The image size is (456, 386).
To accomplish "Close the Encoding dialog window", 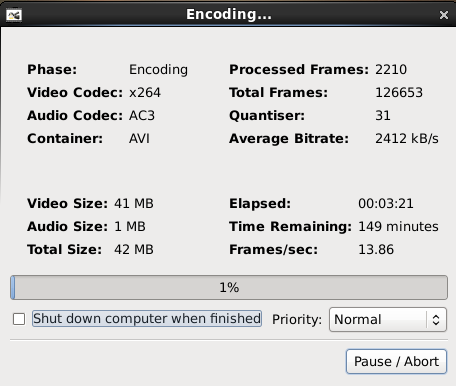I will (x=444, y=15).
